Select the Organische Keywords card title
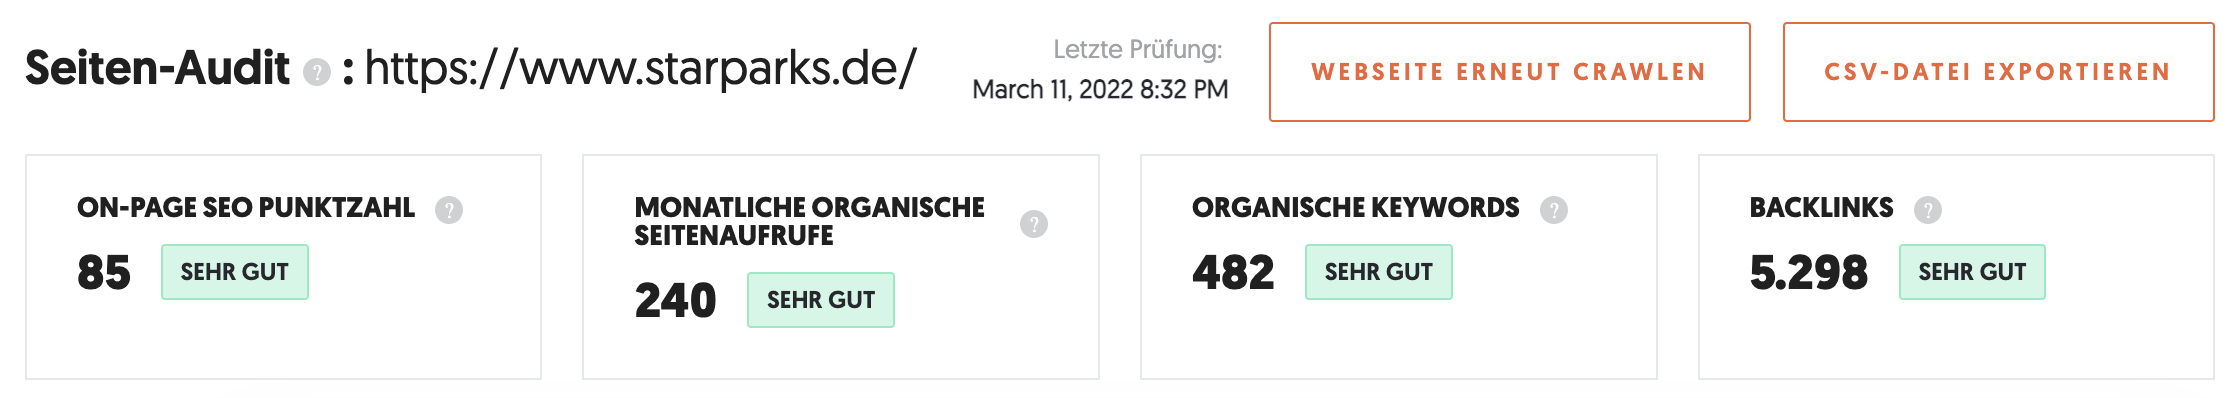Viewport: 2238px width, 398px height. tap(1355, 208)
